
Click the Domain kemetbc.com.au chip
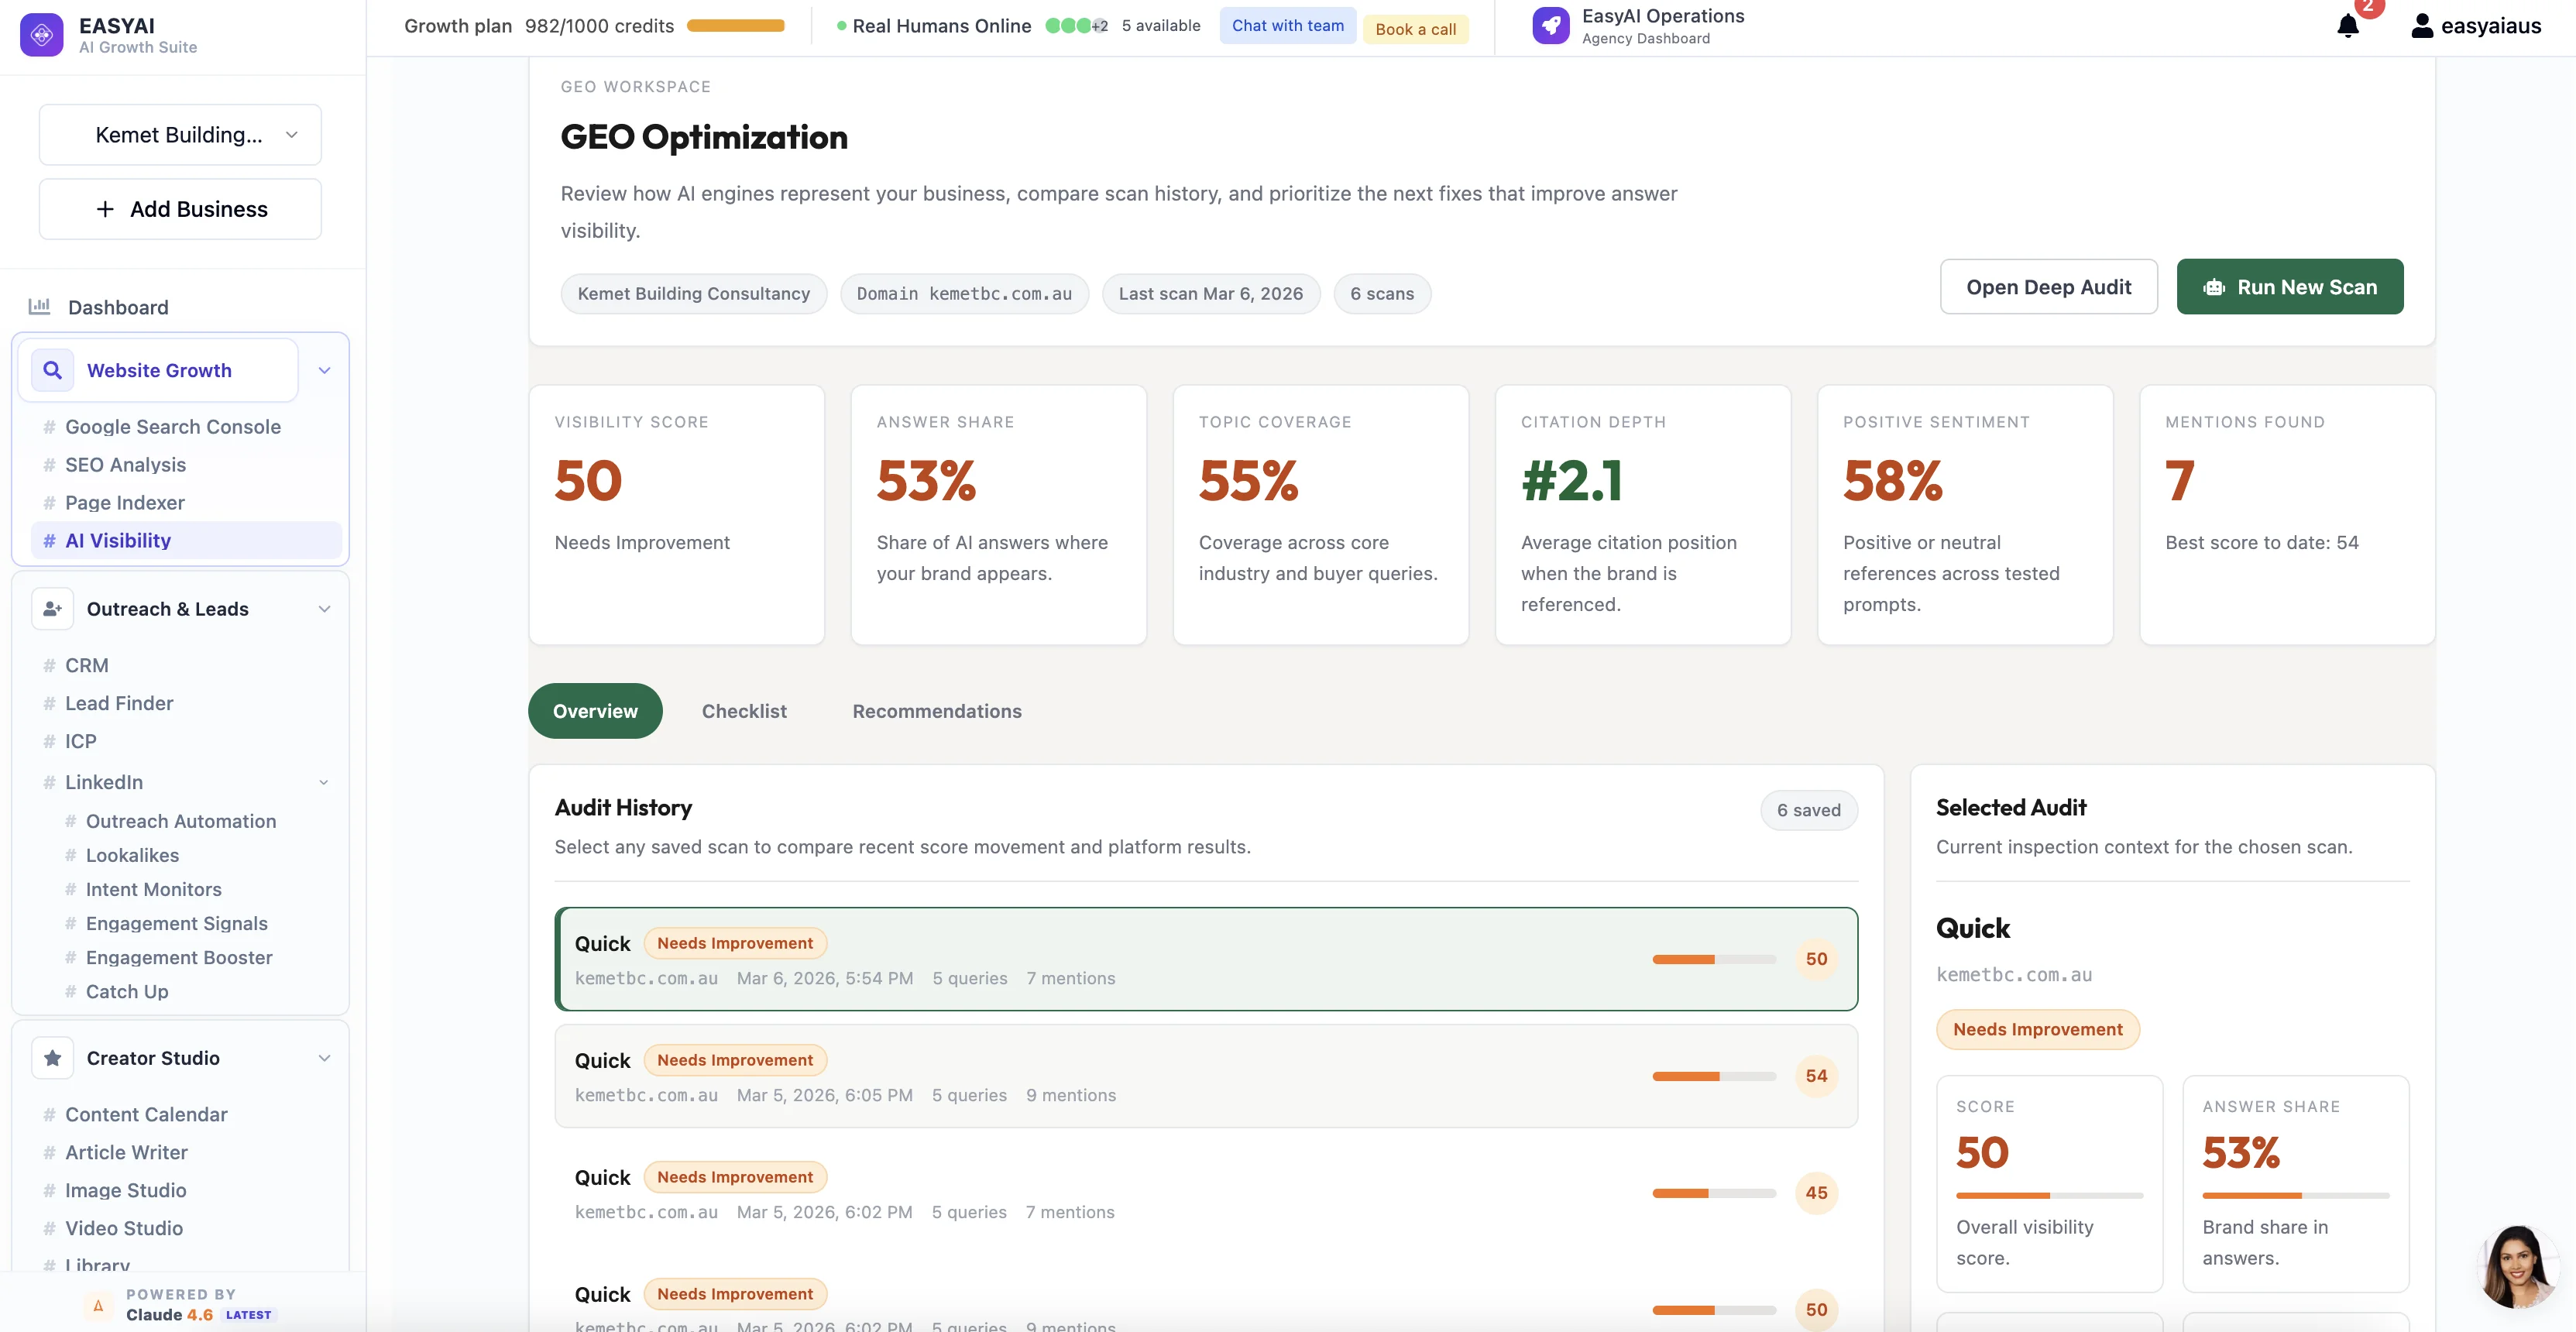point(964,294)
